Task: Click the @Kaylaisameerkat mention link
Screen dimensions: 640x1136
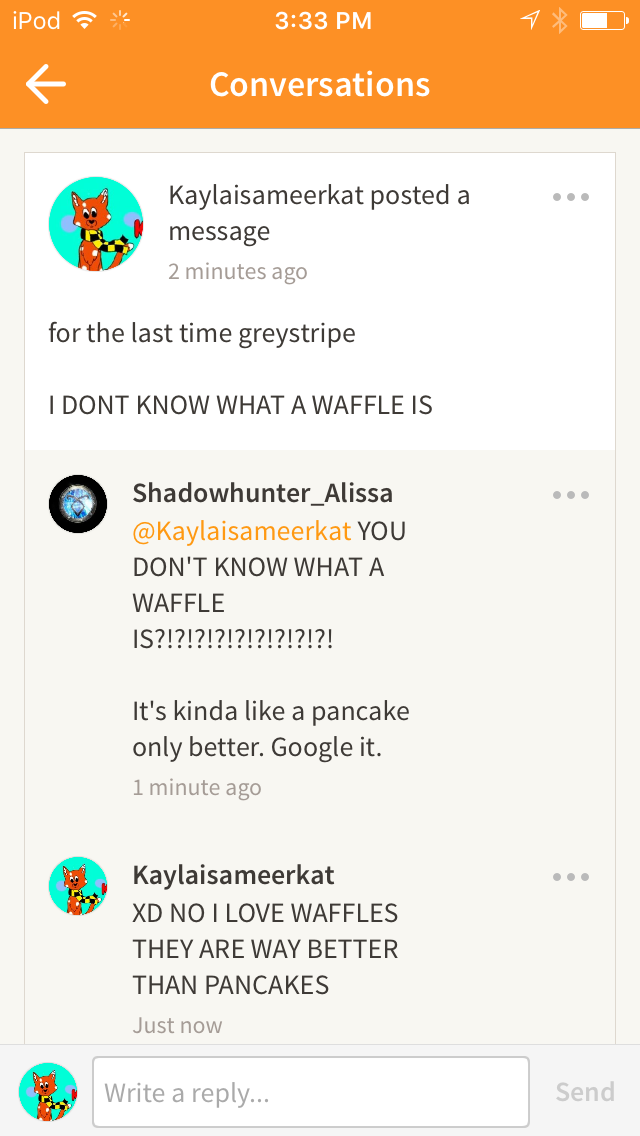Action: click(x=242, y=531)
